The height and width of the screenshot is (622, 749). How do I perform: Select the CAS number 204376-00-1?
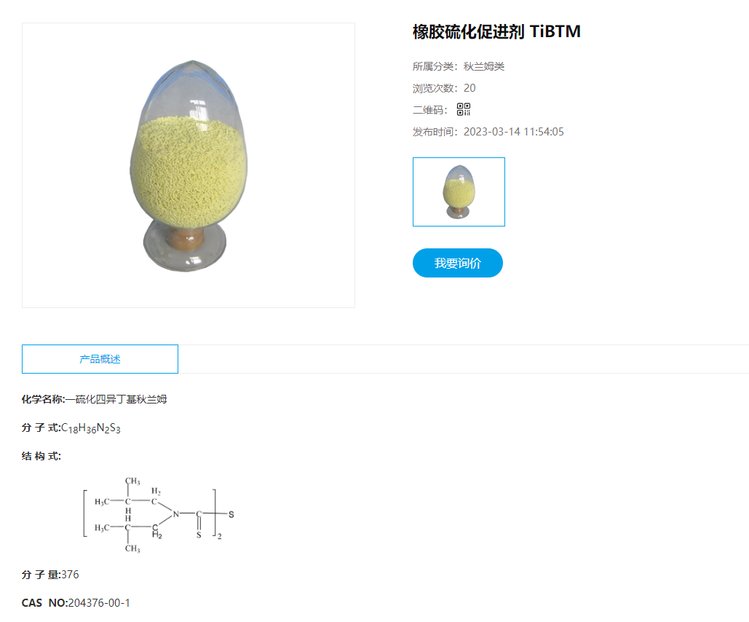coord(99,603)
